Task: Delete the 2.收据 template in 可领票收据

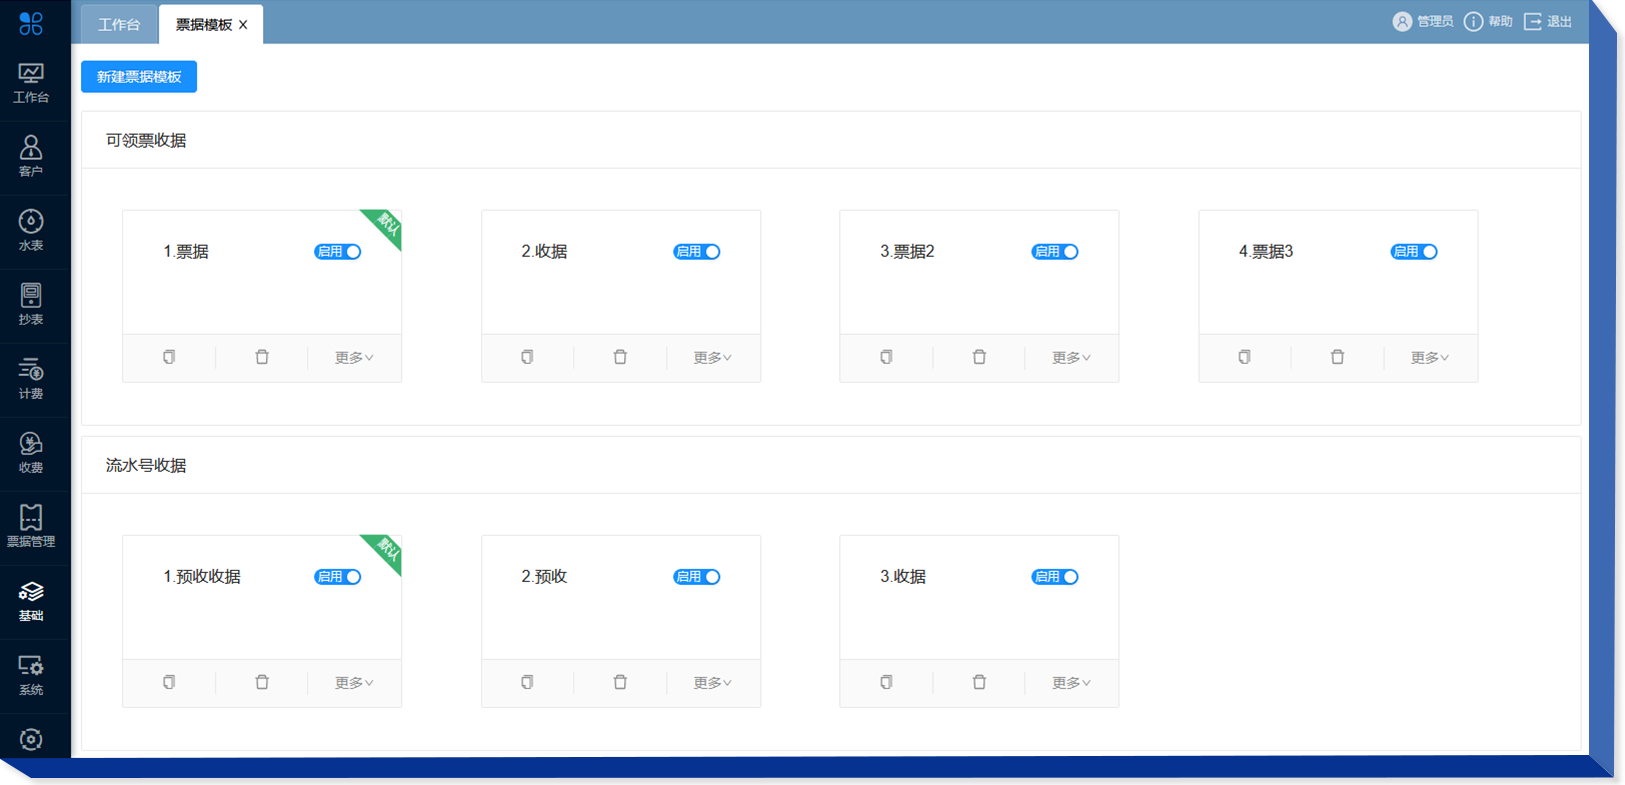Action: 620,357
